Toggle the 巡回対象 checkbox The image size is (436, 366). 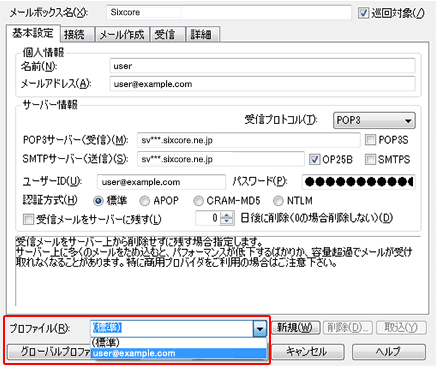(363, 13)
